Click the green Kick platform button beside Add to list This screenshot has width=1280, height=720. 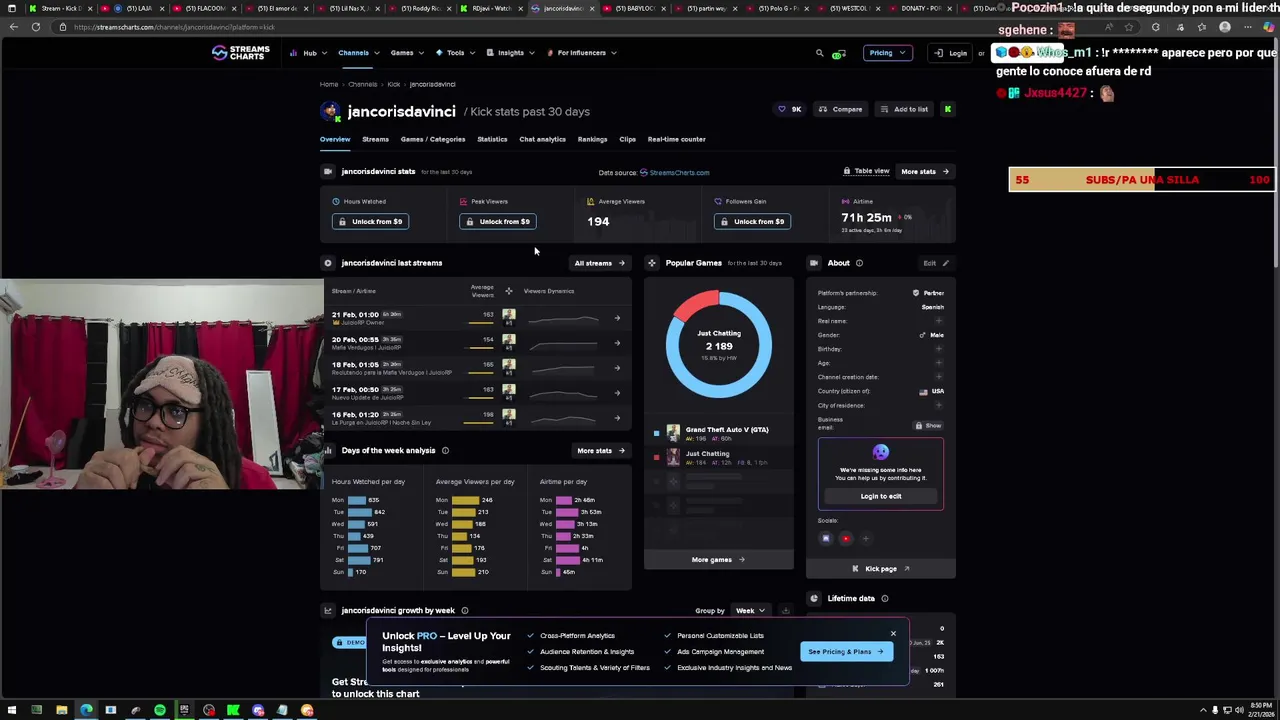[x=947, y=109]
